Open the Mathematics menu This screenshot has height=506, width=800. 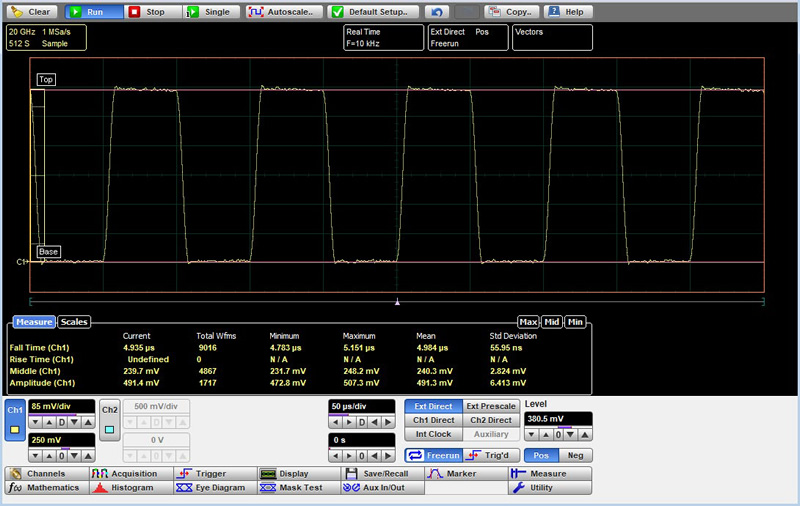click(47, 488)
